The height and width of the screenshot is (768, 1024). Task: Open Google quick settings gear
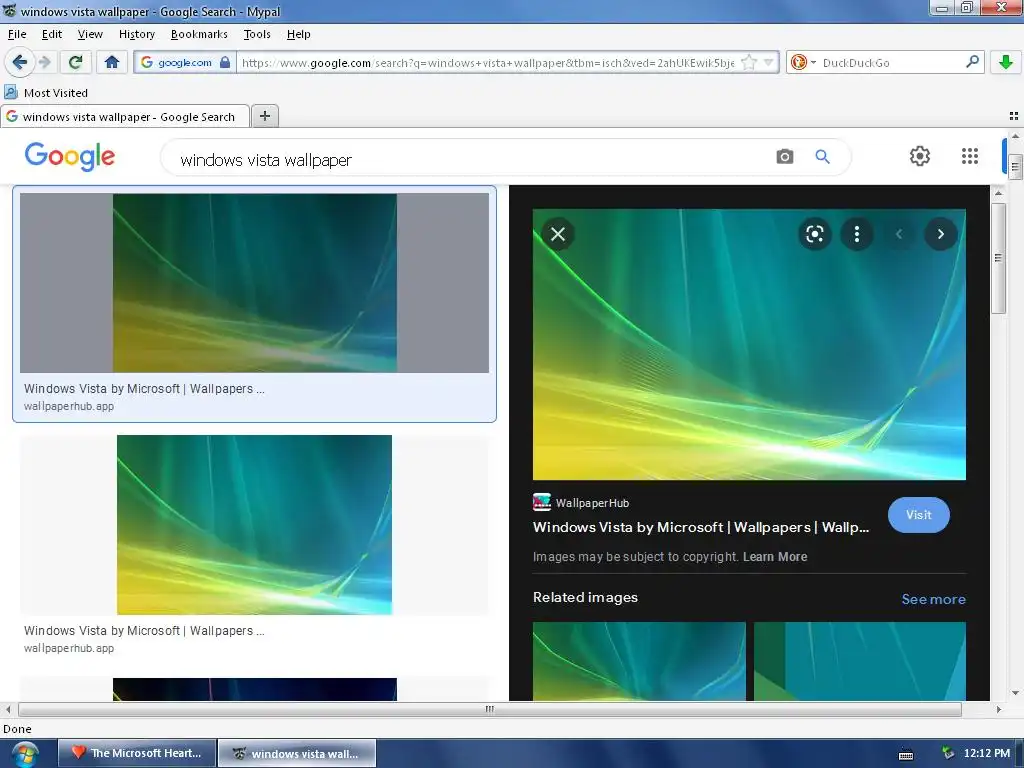click(920, 156)
